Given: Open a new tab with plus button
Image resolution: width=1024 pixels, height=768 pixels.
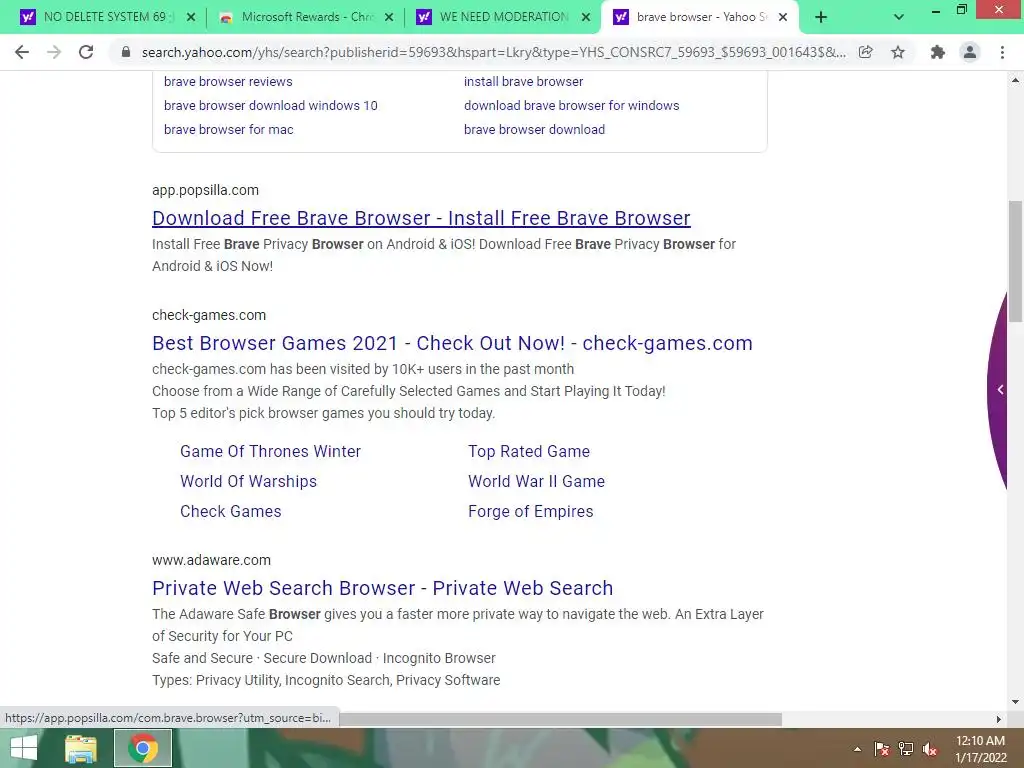Looking at the screenshot, I should pyautogui.click(x=821, y=18).
